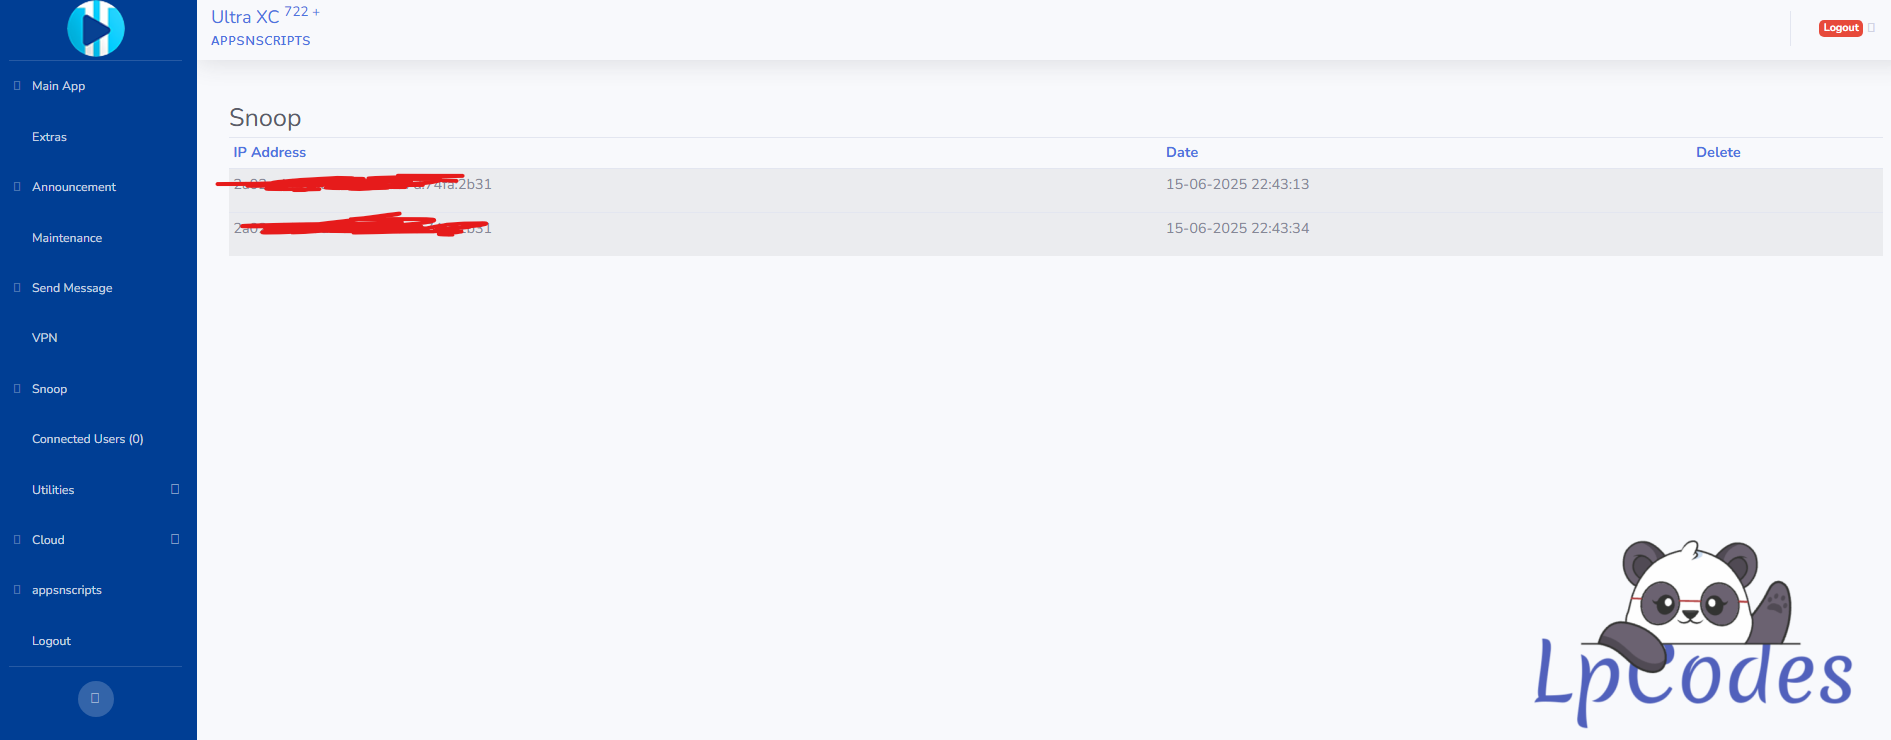Image resolution: width=1891 pixels, height=740 pixels.
Task: Open the Extras menu item
Action: coord(49,137)
